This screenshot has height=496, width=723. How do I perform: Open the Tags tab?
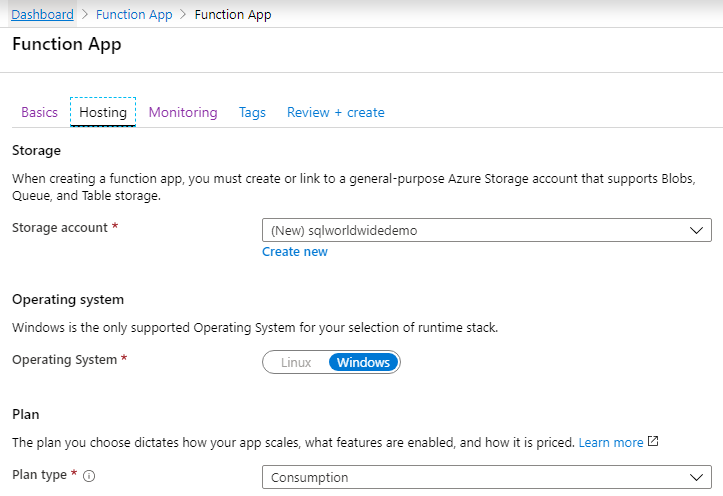(252, 112)
